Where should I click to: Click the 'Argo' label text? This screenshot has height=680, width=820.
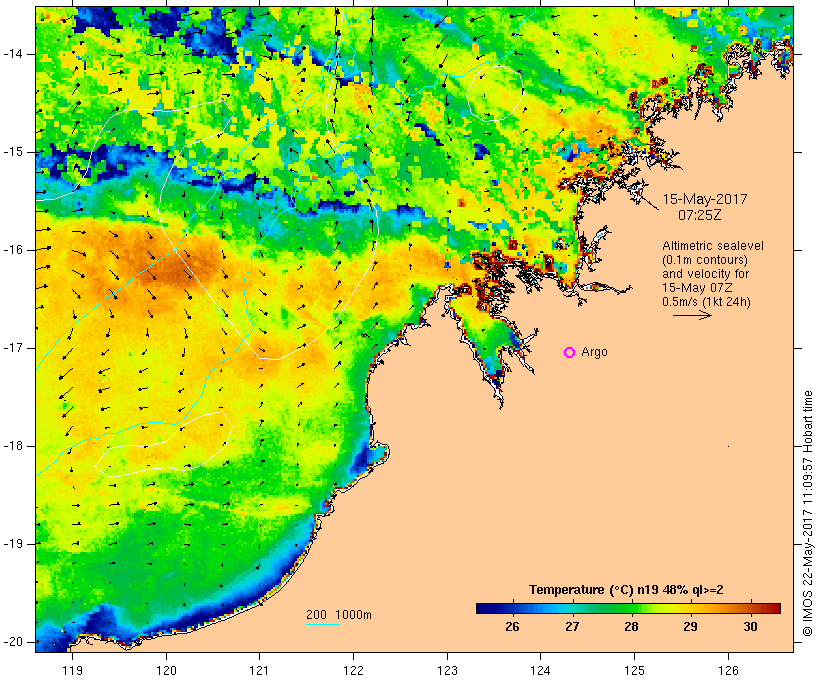[x=595, y=352]
